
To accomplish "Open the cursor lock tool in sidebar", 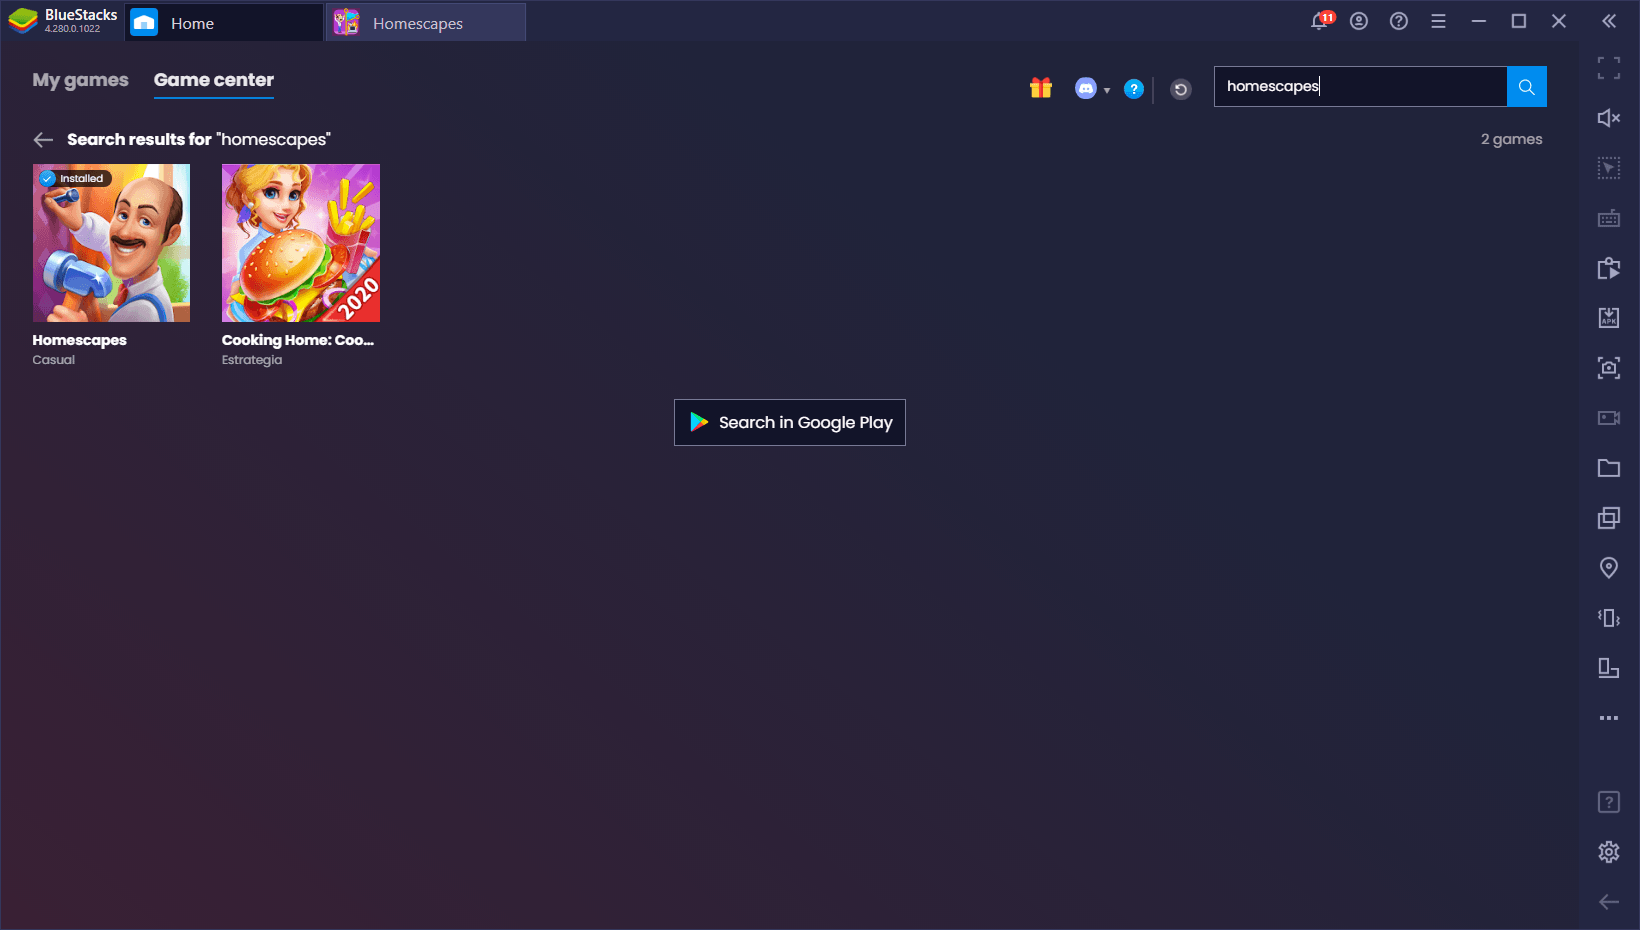I will (1609, 168).
